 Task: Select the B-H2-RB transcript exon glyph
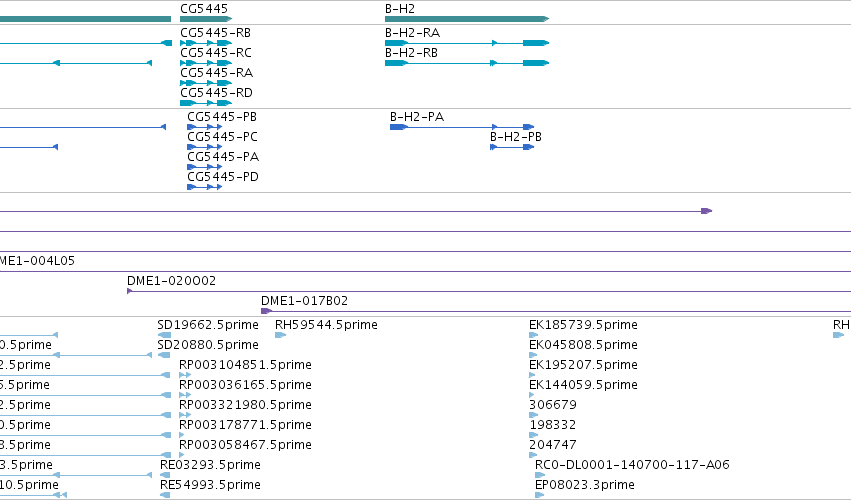point(467,63)
